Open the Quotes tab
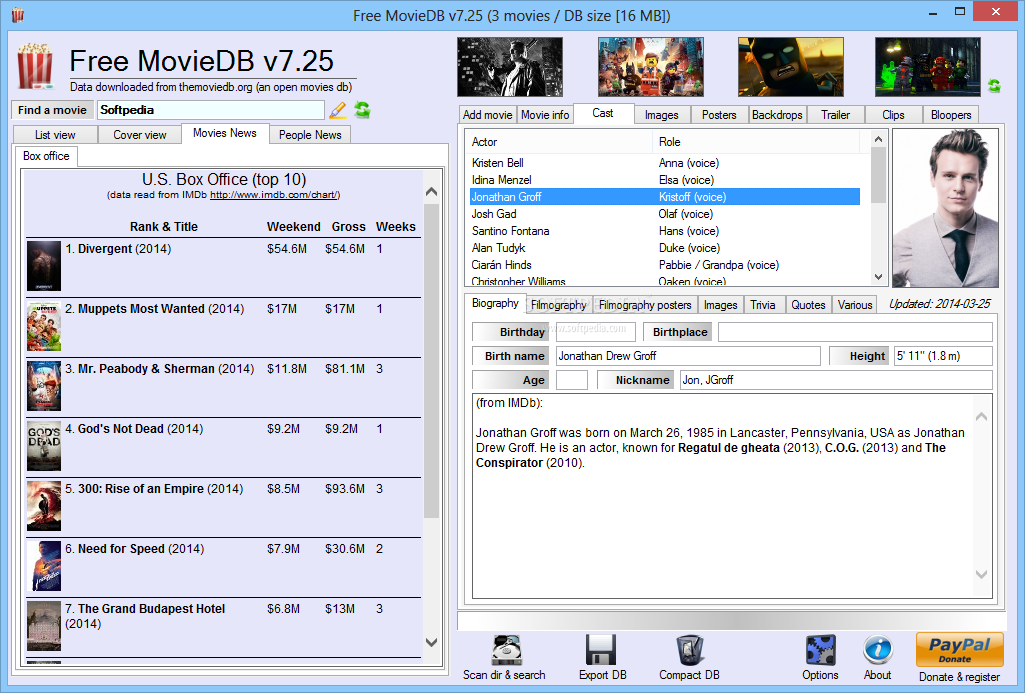This screenshot has height=693, width=1025. 809,305
